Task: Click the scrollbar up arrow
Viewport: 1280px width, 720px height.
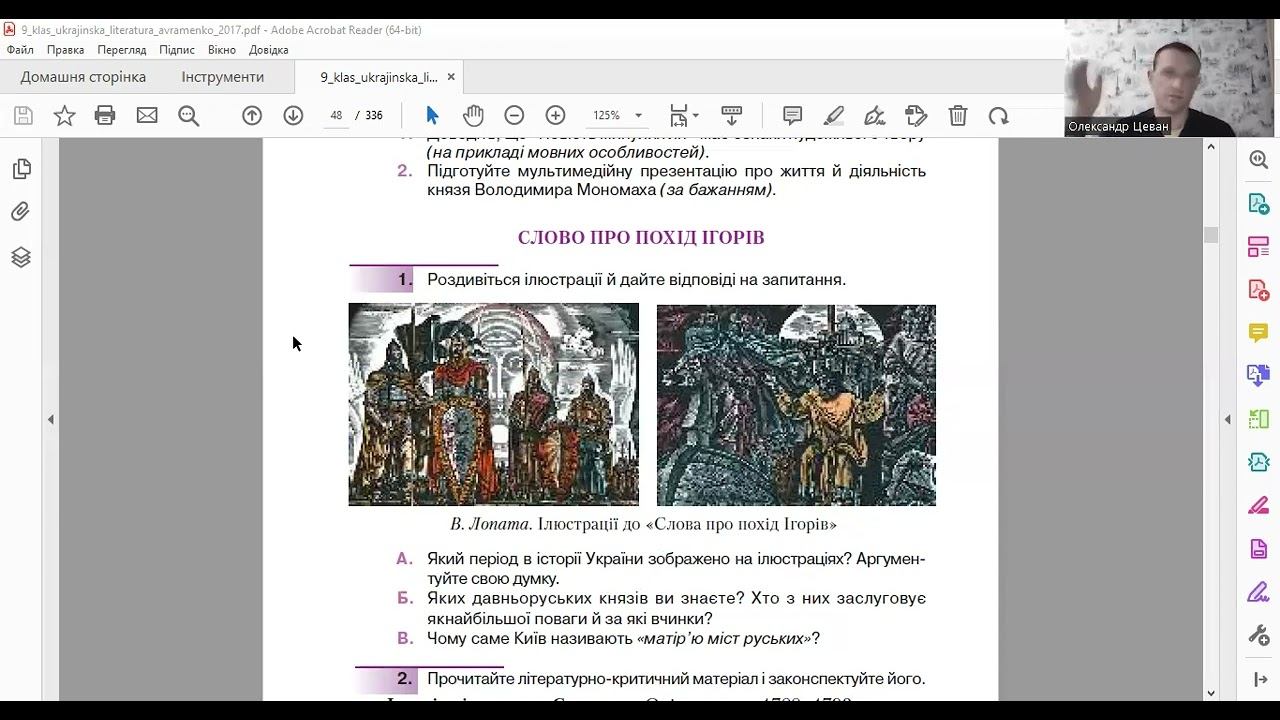Action: pyautogui.click(x=1211, y=147)
